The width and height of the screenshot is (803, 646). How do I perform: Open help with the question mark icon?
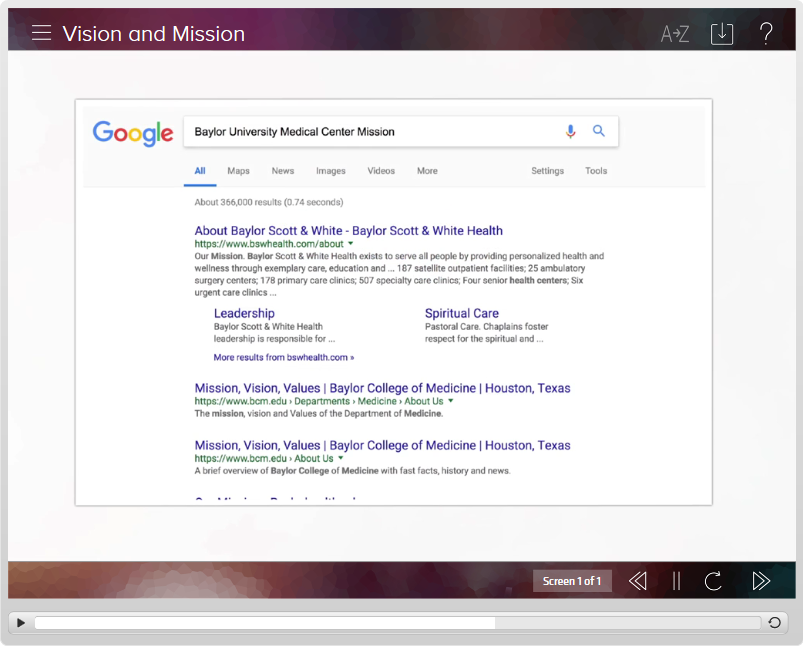click(766, 34)
